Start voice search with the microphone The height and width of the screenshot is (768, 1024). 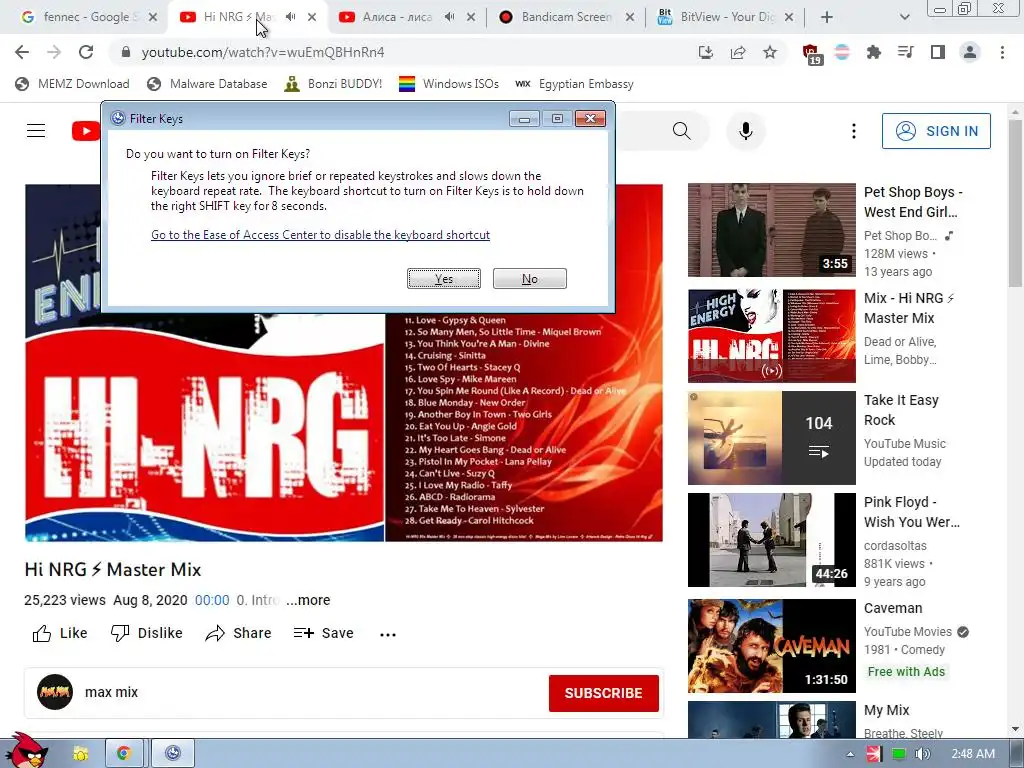[746, 131]
